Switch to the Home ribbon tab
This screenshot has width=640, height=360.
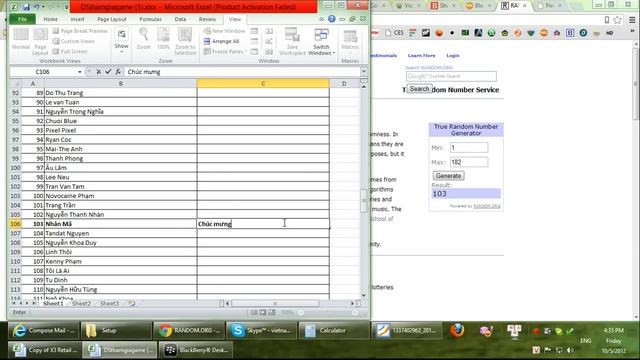tap(51, 19)
